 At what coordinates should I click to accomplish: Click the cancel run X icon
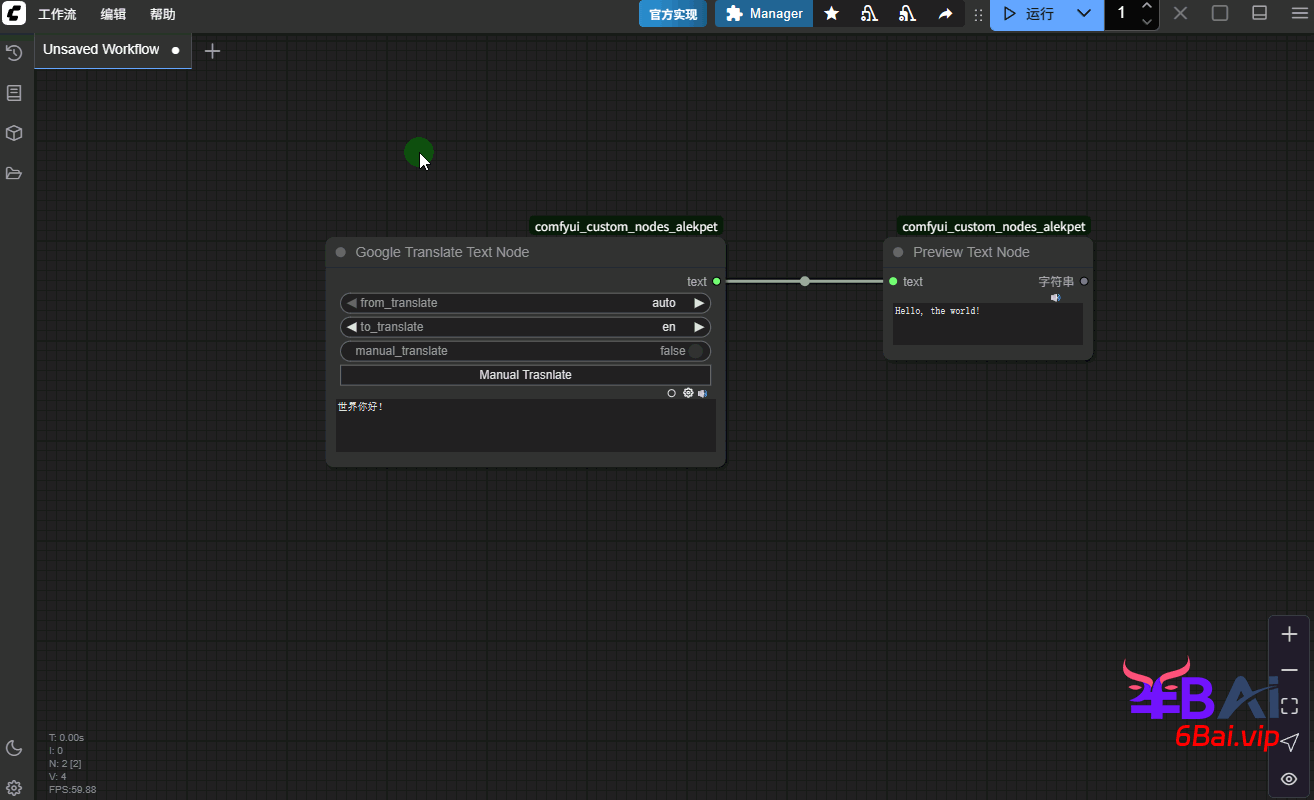[x=1181, y=14]
